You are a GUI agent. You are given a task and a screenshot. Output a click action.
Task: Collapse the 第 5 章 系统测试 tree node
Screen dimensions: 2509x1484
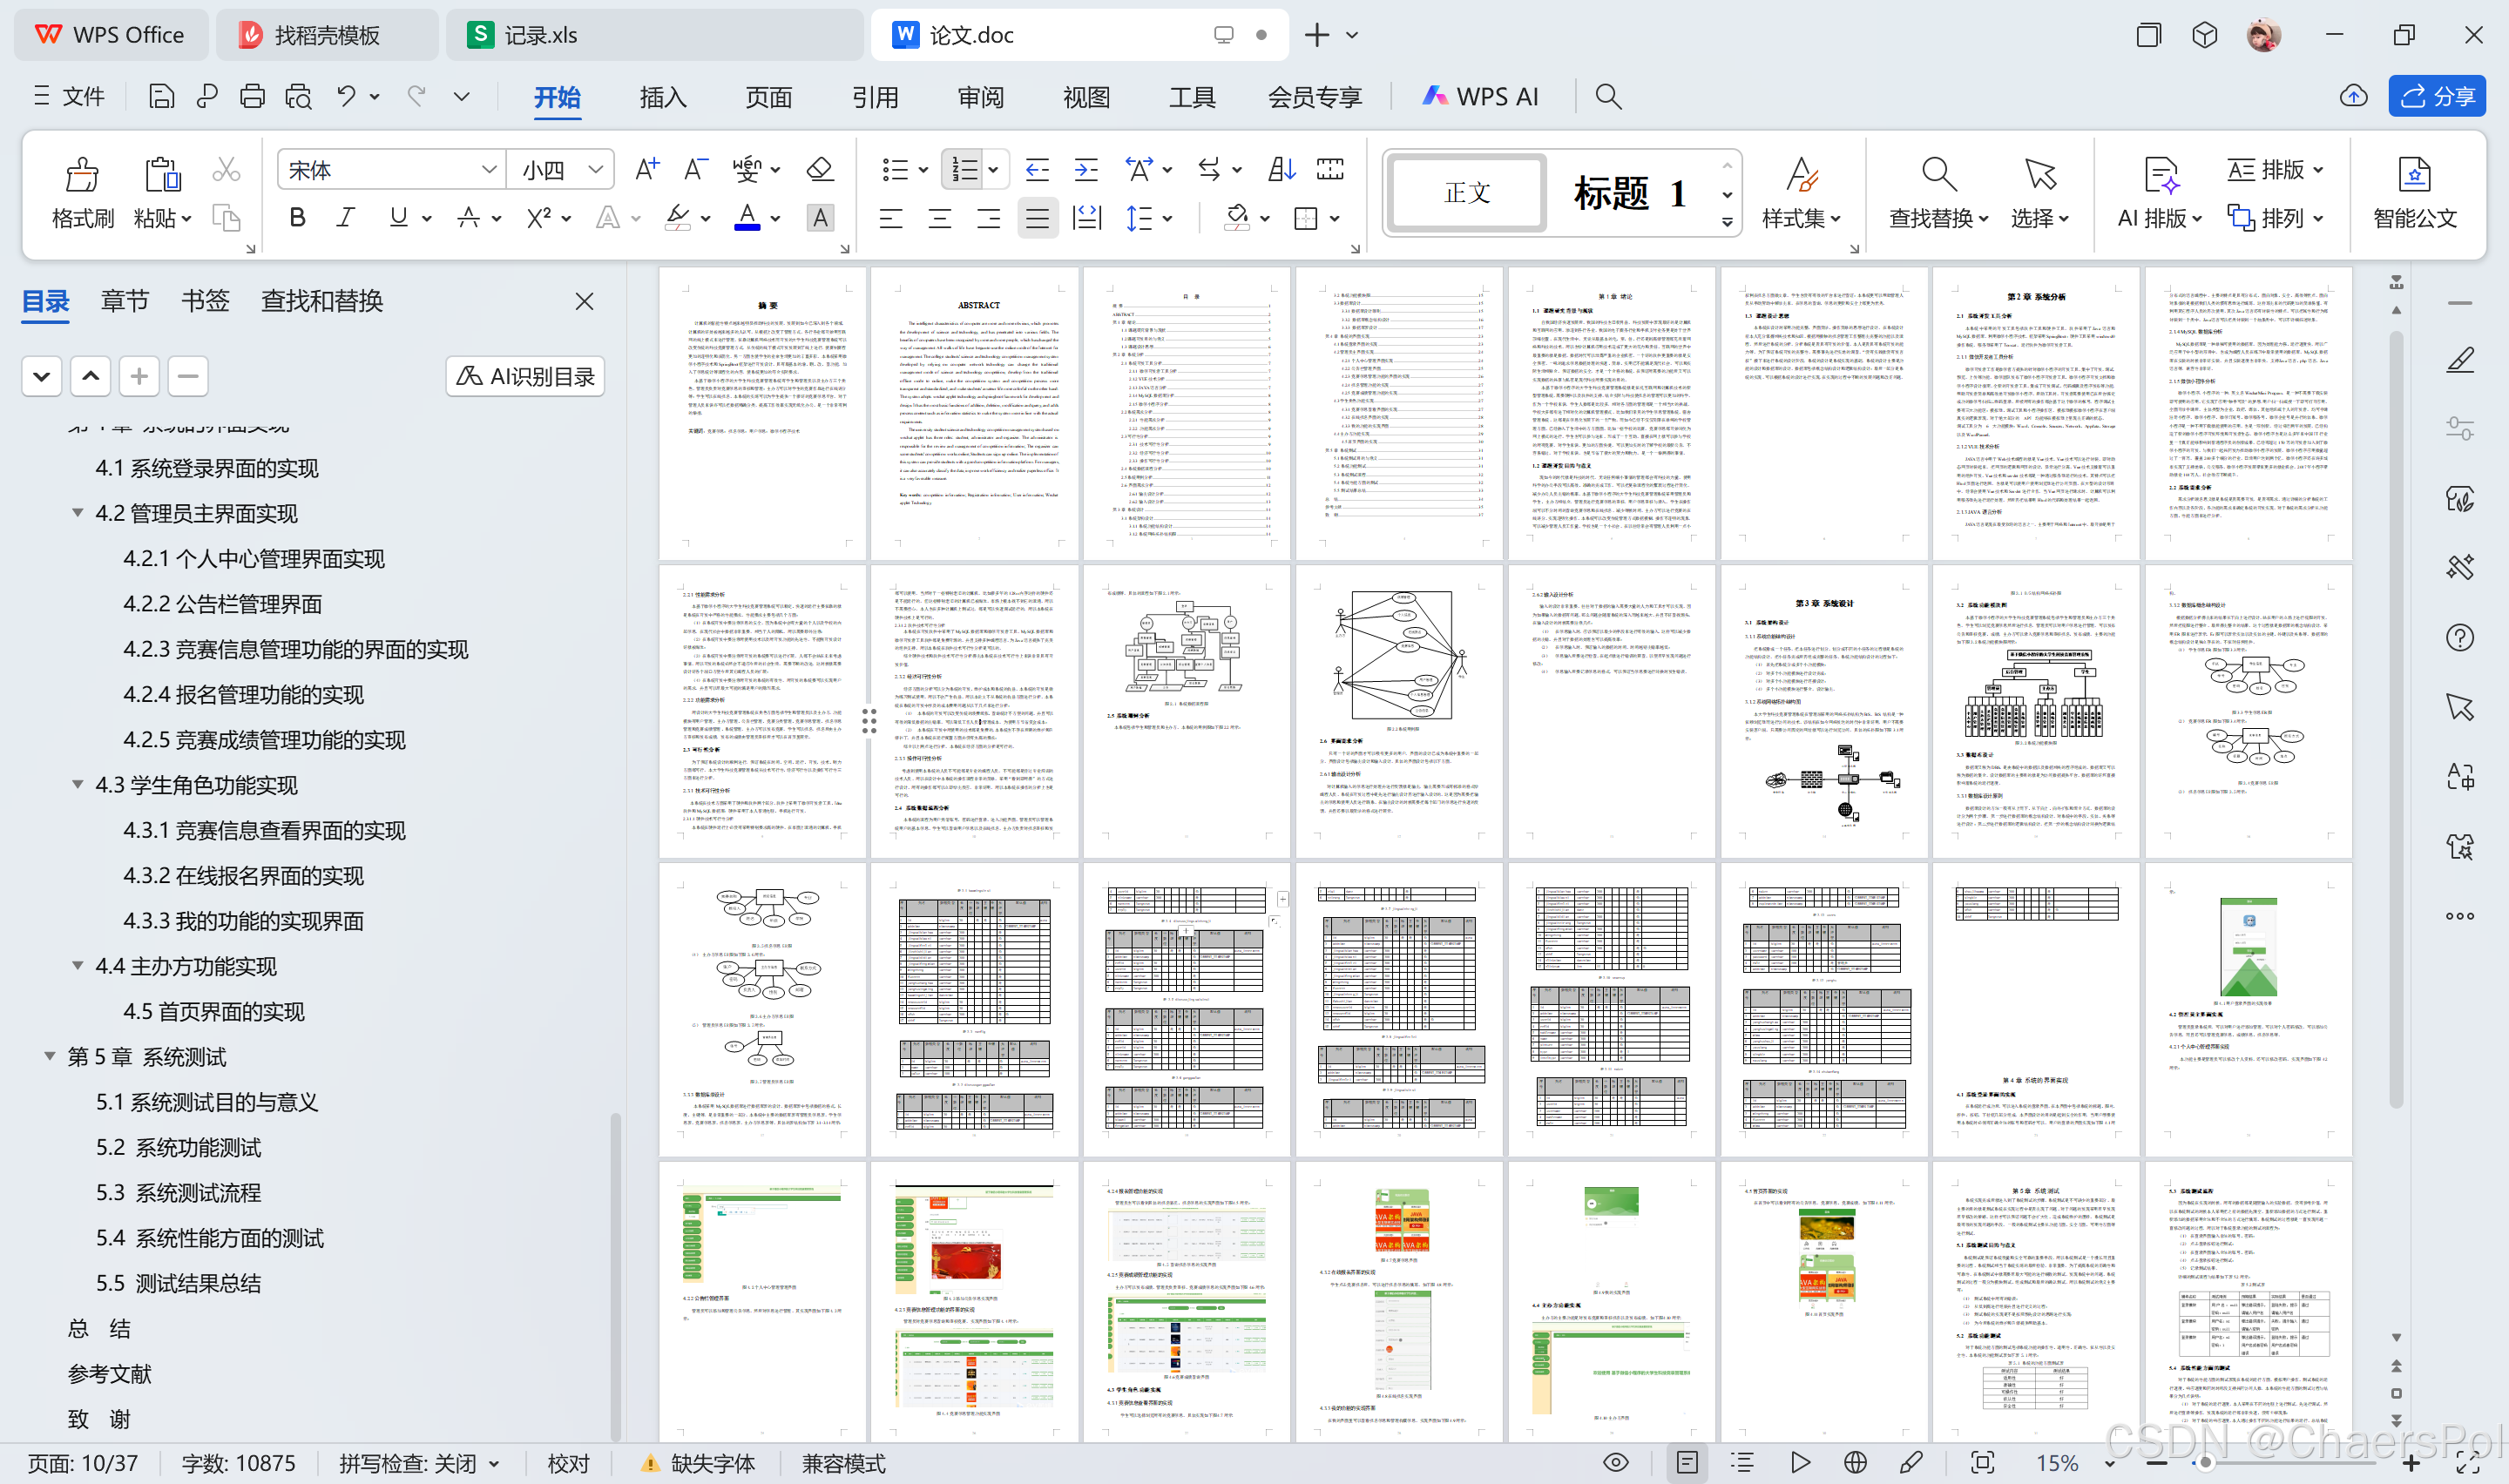click(x=49, y=1057)
